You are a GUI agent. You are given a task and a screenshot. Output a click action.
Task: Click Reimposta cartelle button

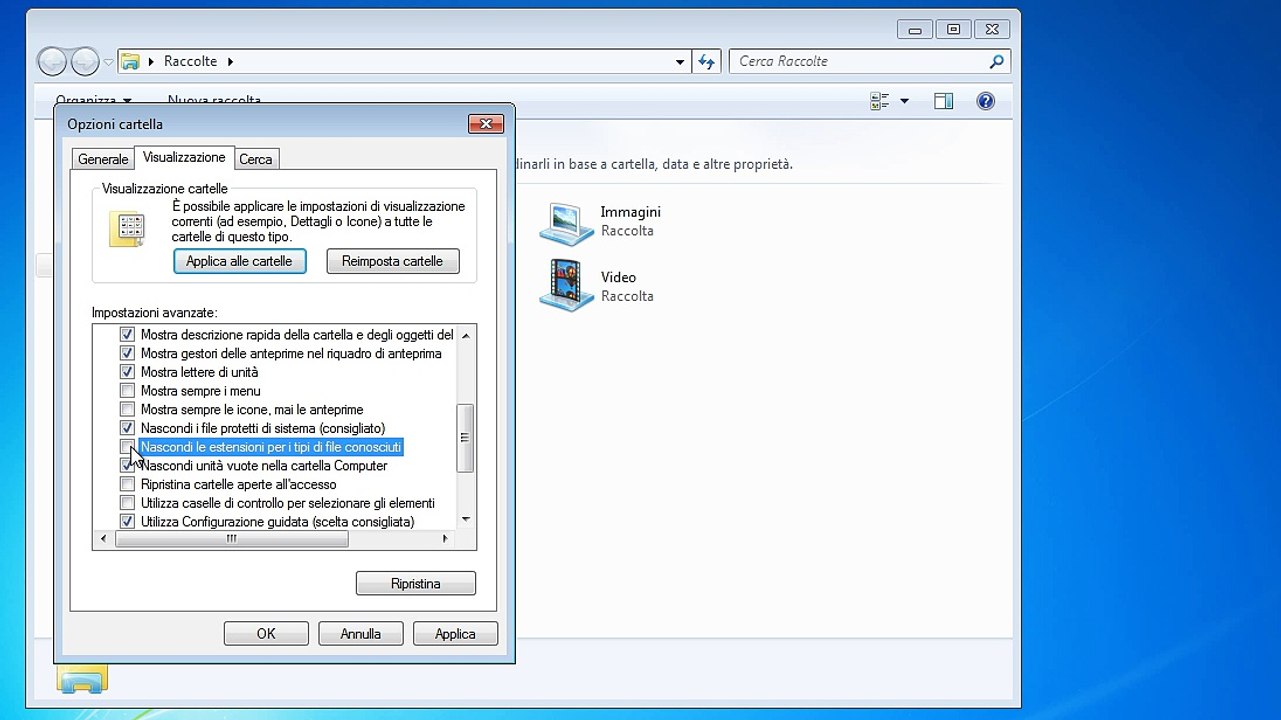(x=392, y=261)
